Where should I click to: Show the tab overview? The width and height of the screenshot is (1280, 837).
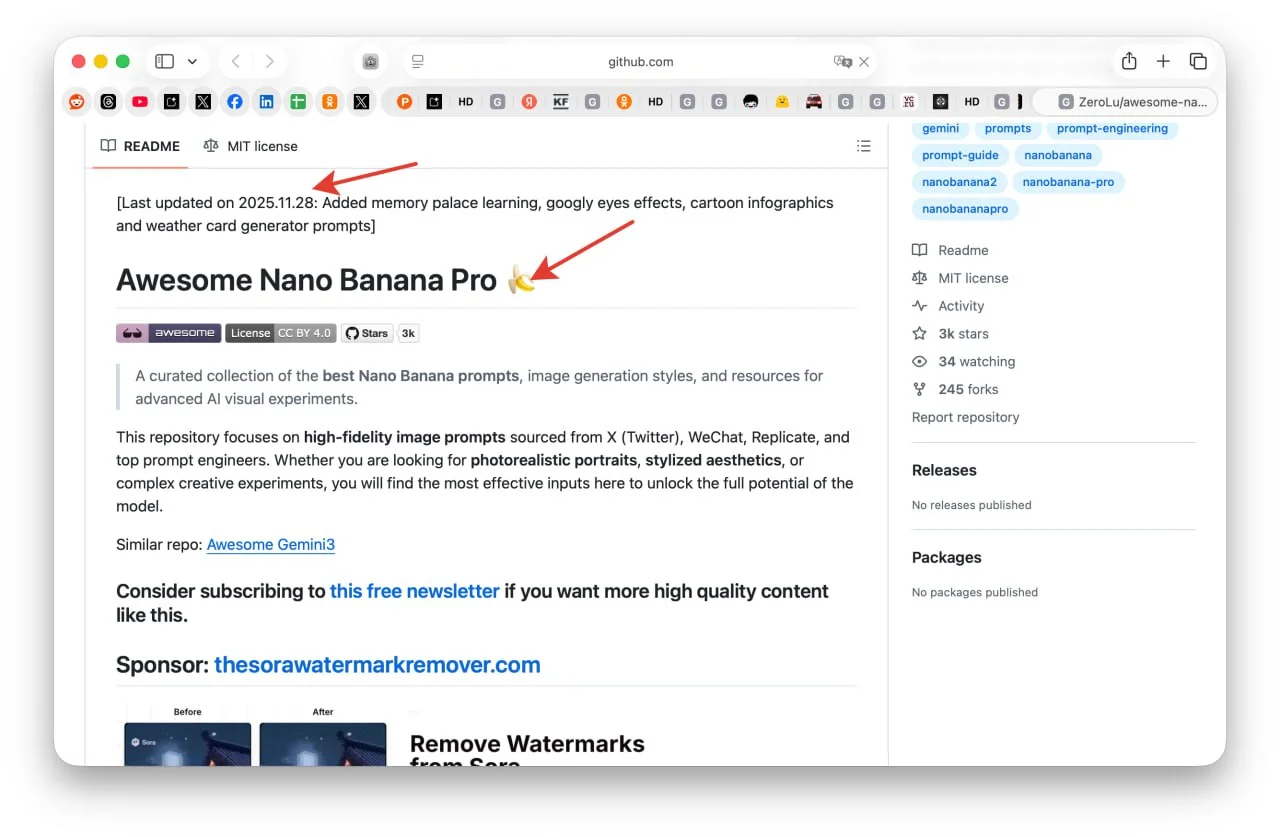click(x=1198, y=62)
